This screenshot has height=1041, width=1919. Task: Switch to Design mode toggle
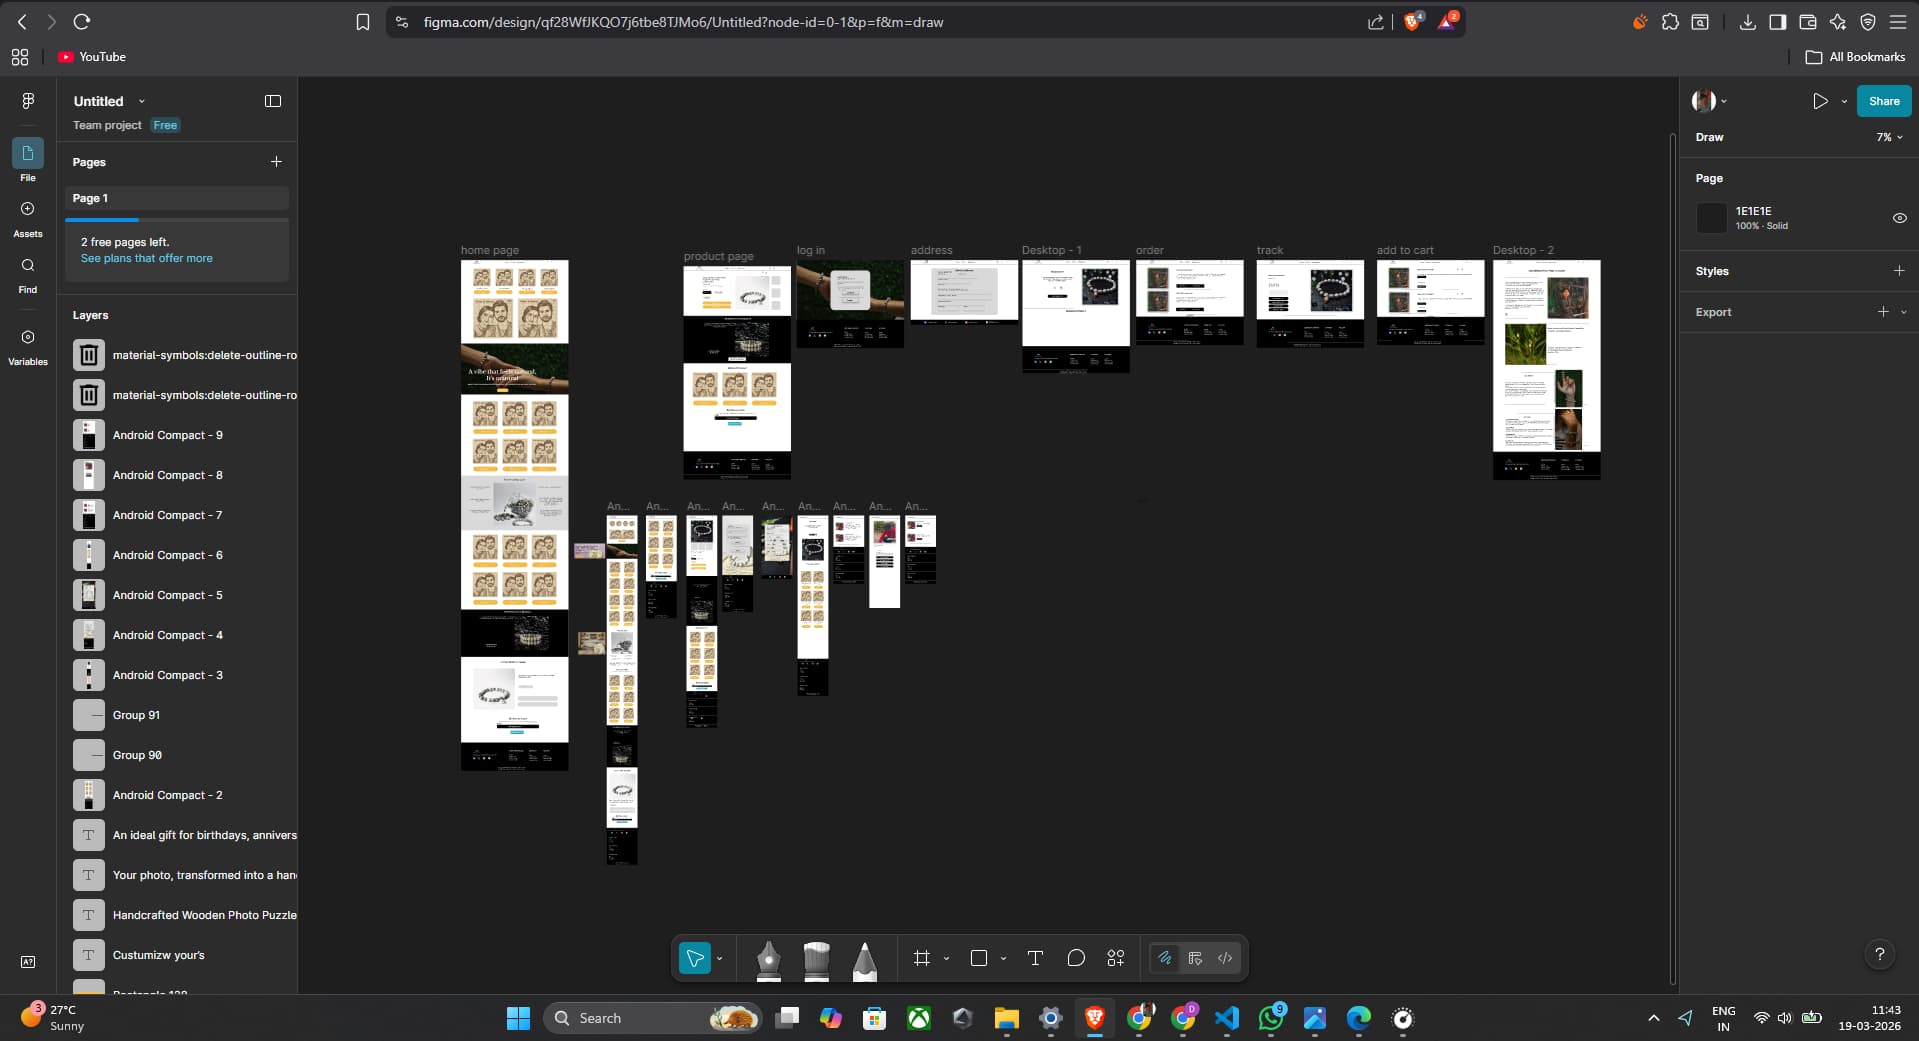coord(1195,958)
